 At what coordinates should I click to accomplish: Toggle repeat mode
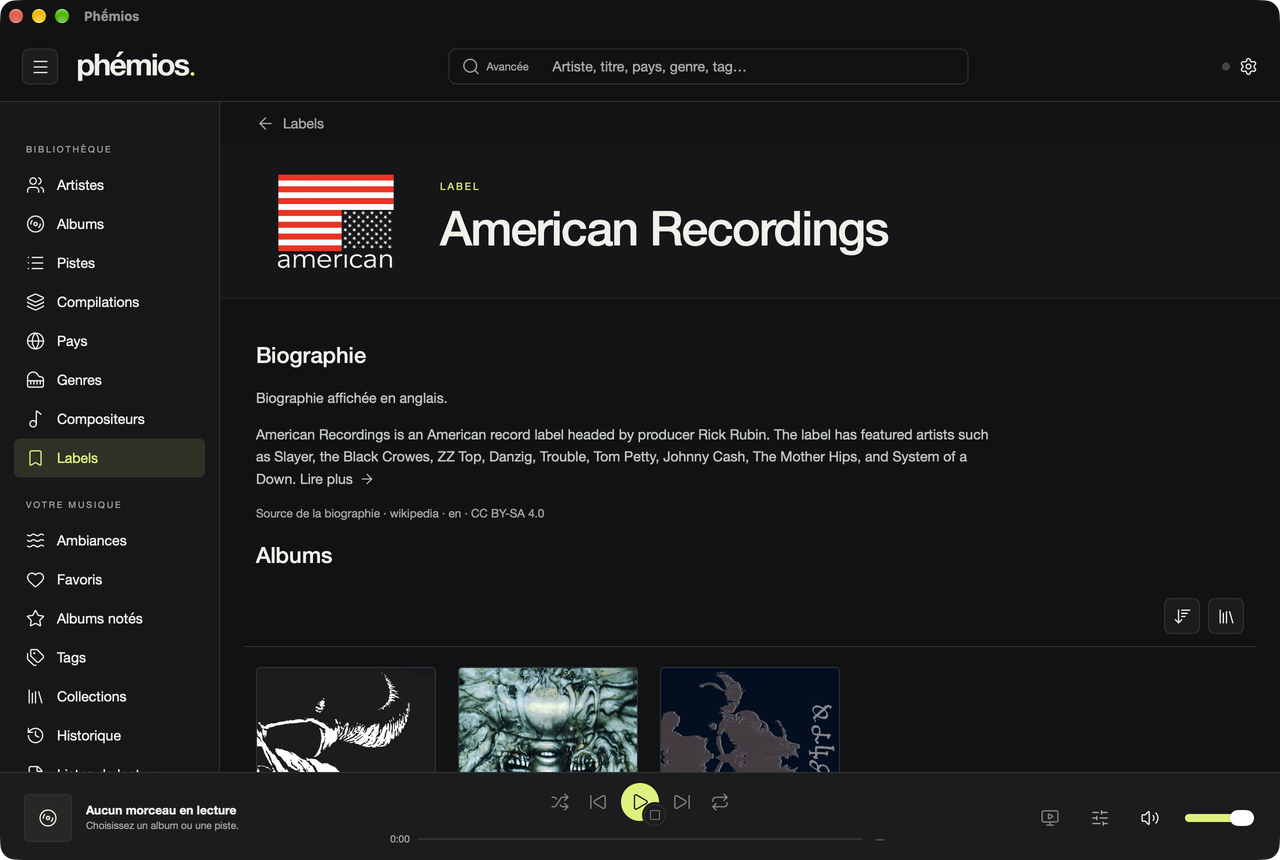720,802
